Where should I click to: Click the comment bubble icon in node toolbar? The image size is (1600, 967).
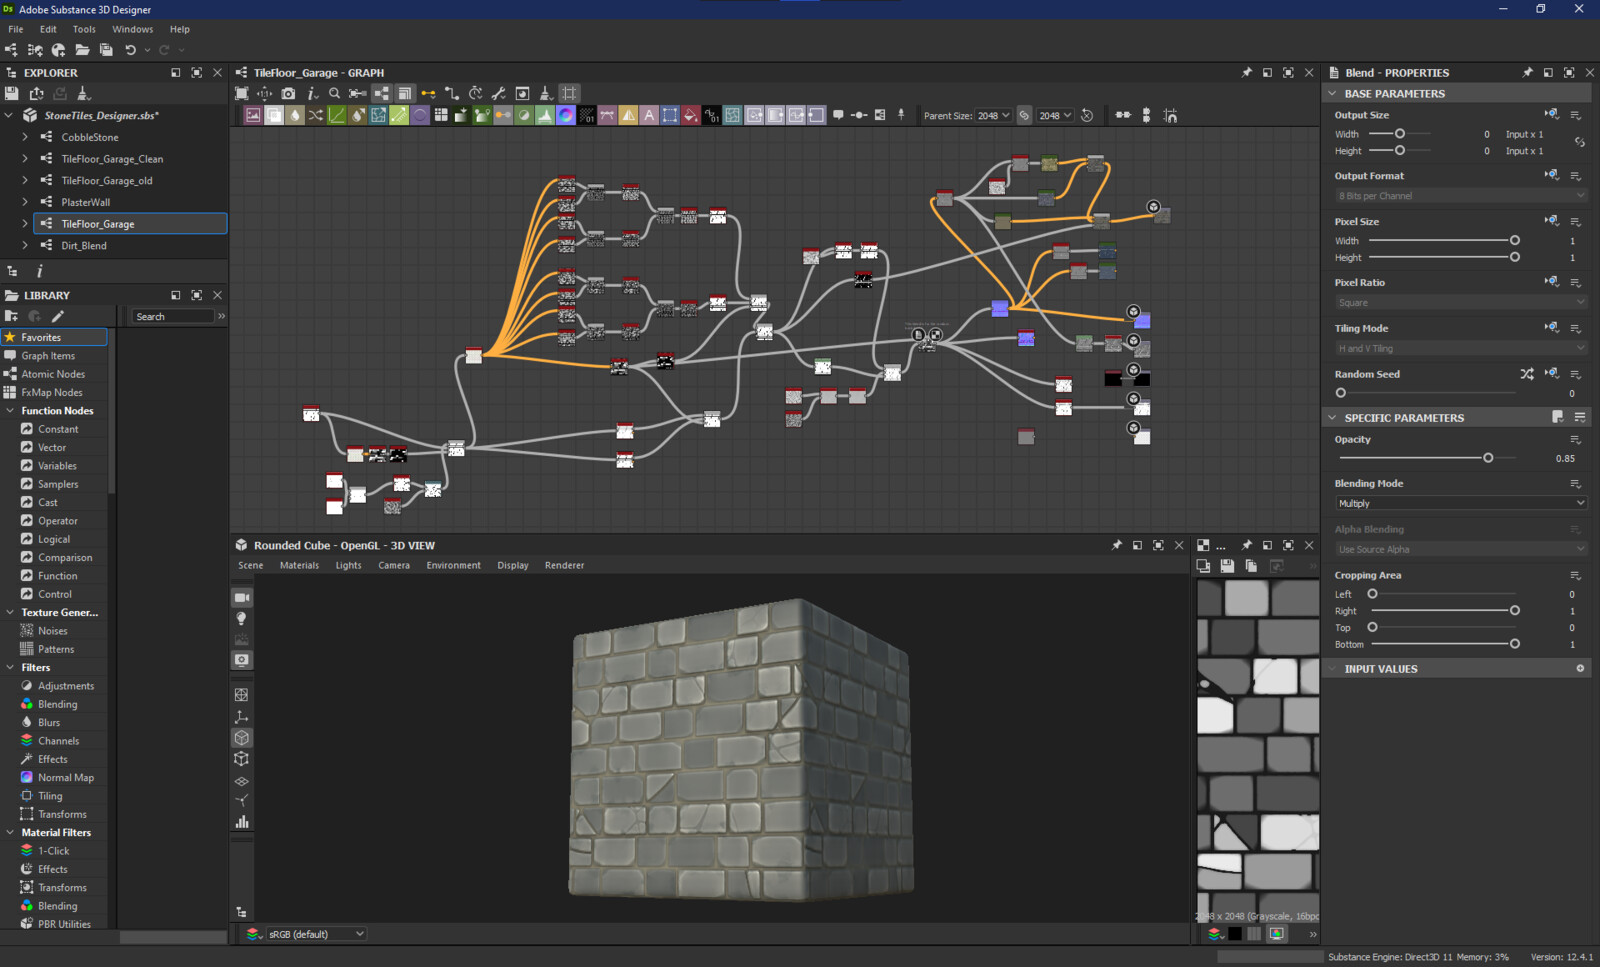coord(838,115)
